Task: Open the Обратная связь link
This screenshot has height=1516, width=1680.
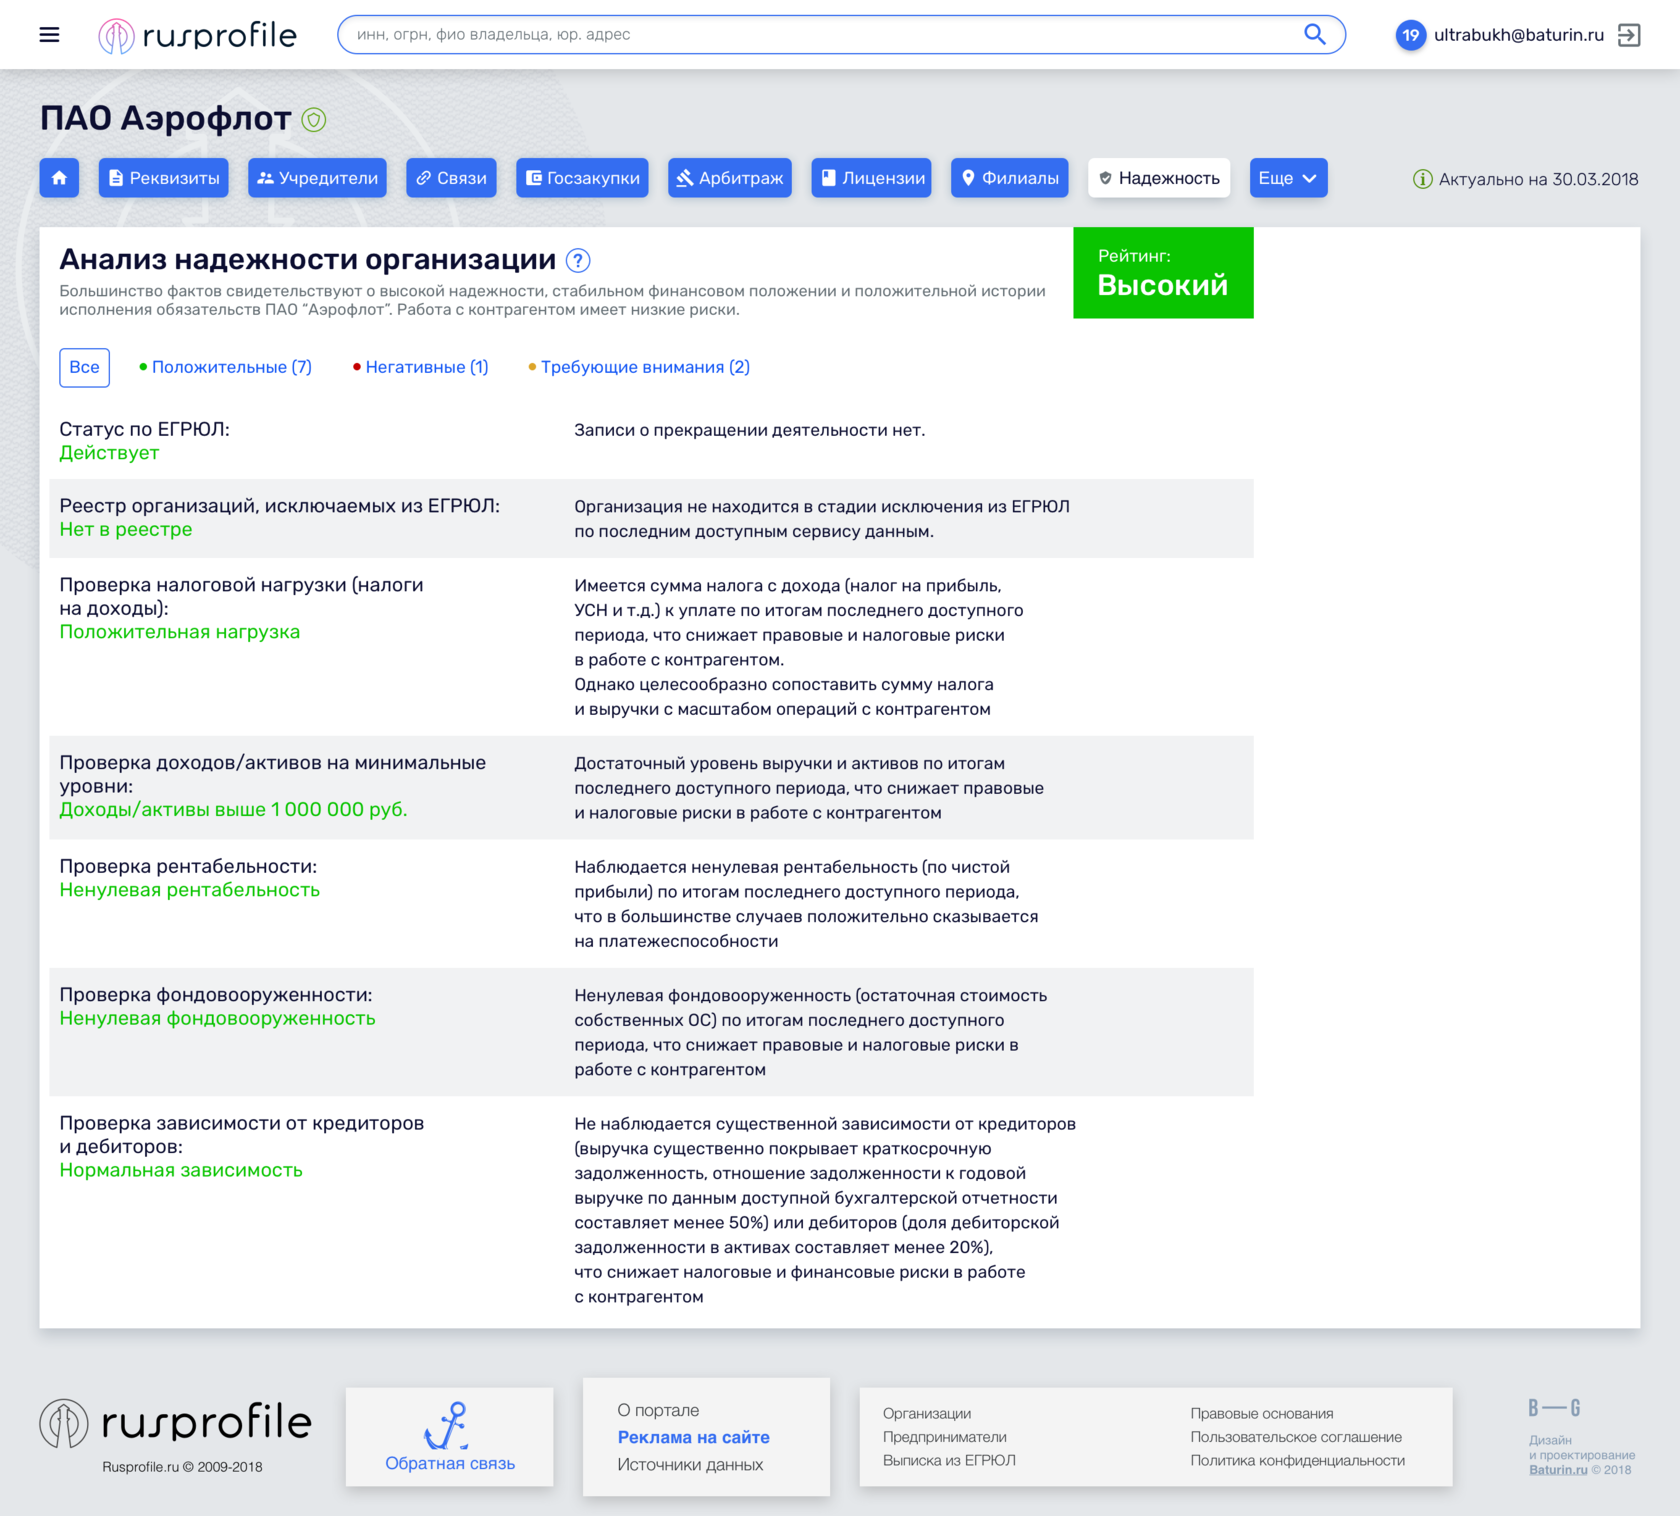Action: [x=450, y=1464]
